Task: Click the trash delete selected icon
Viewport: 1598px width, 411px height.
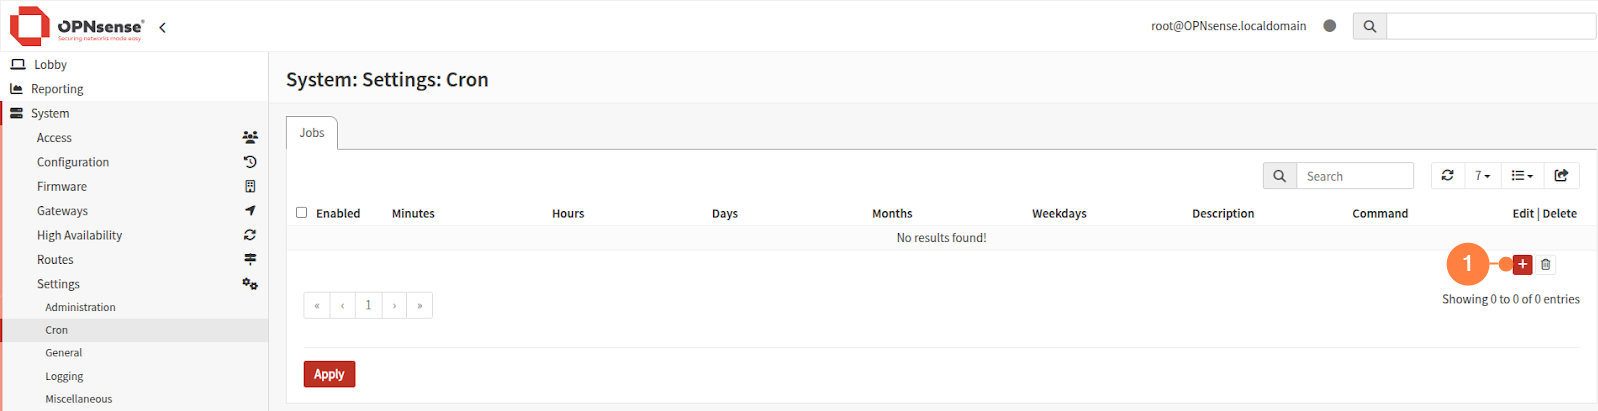Action: (1546, 265)
